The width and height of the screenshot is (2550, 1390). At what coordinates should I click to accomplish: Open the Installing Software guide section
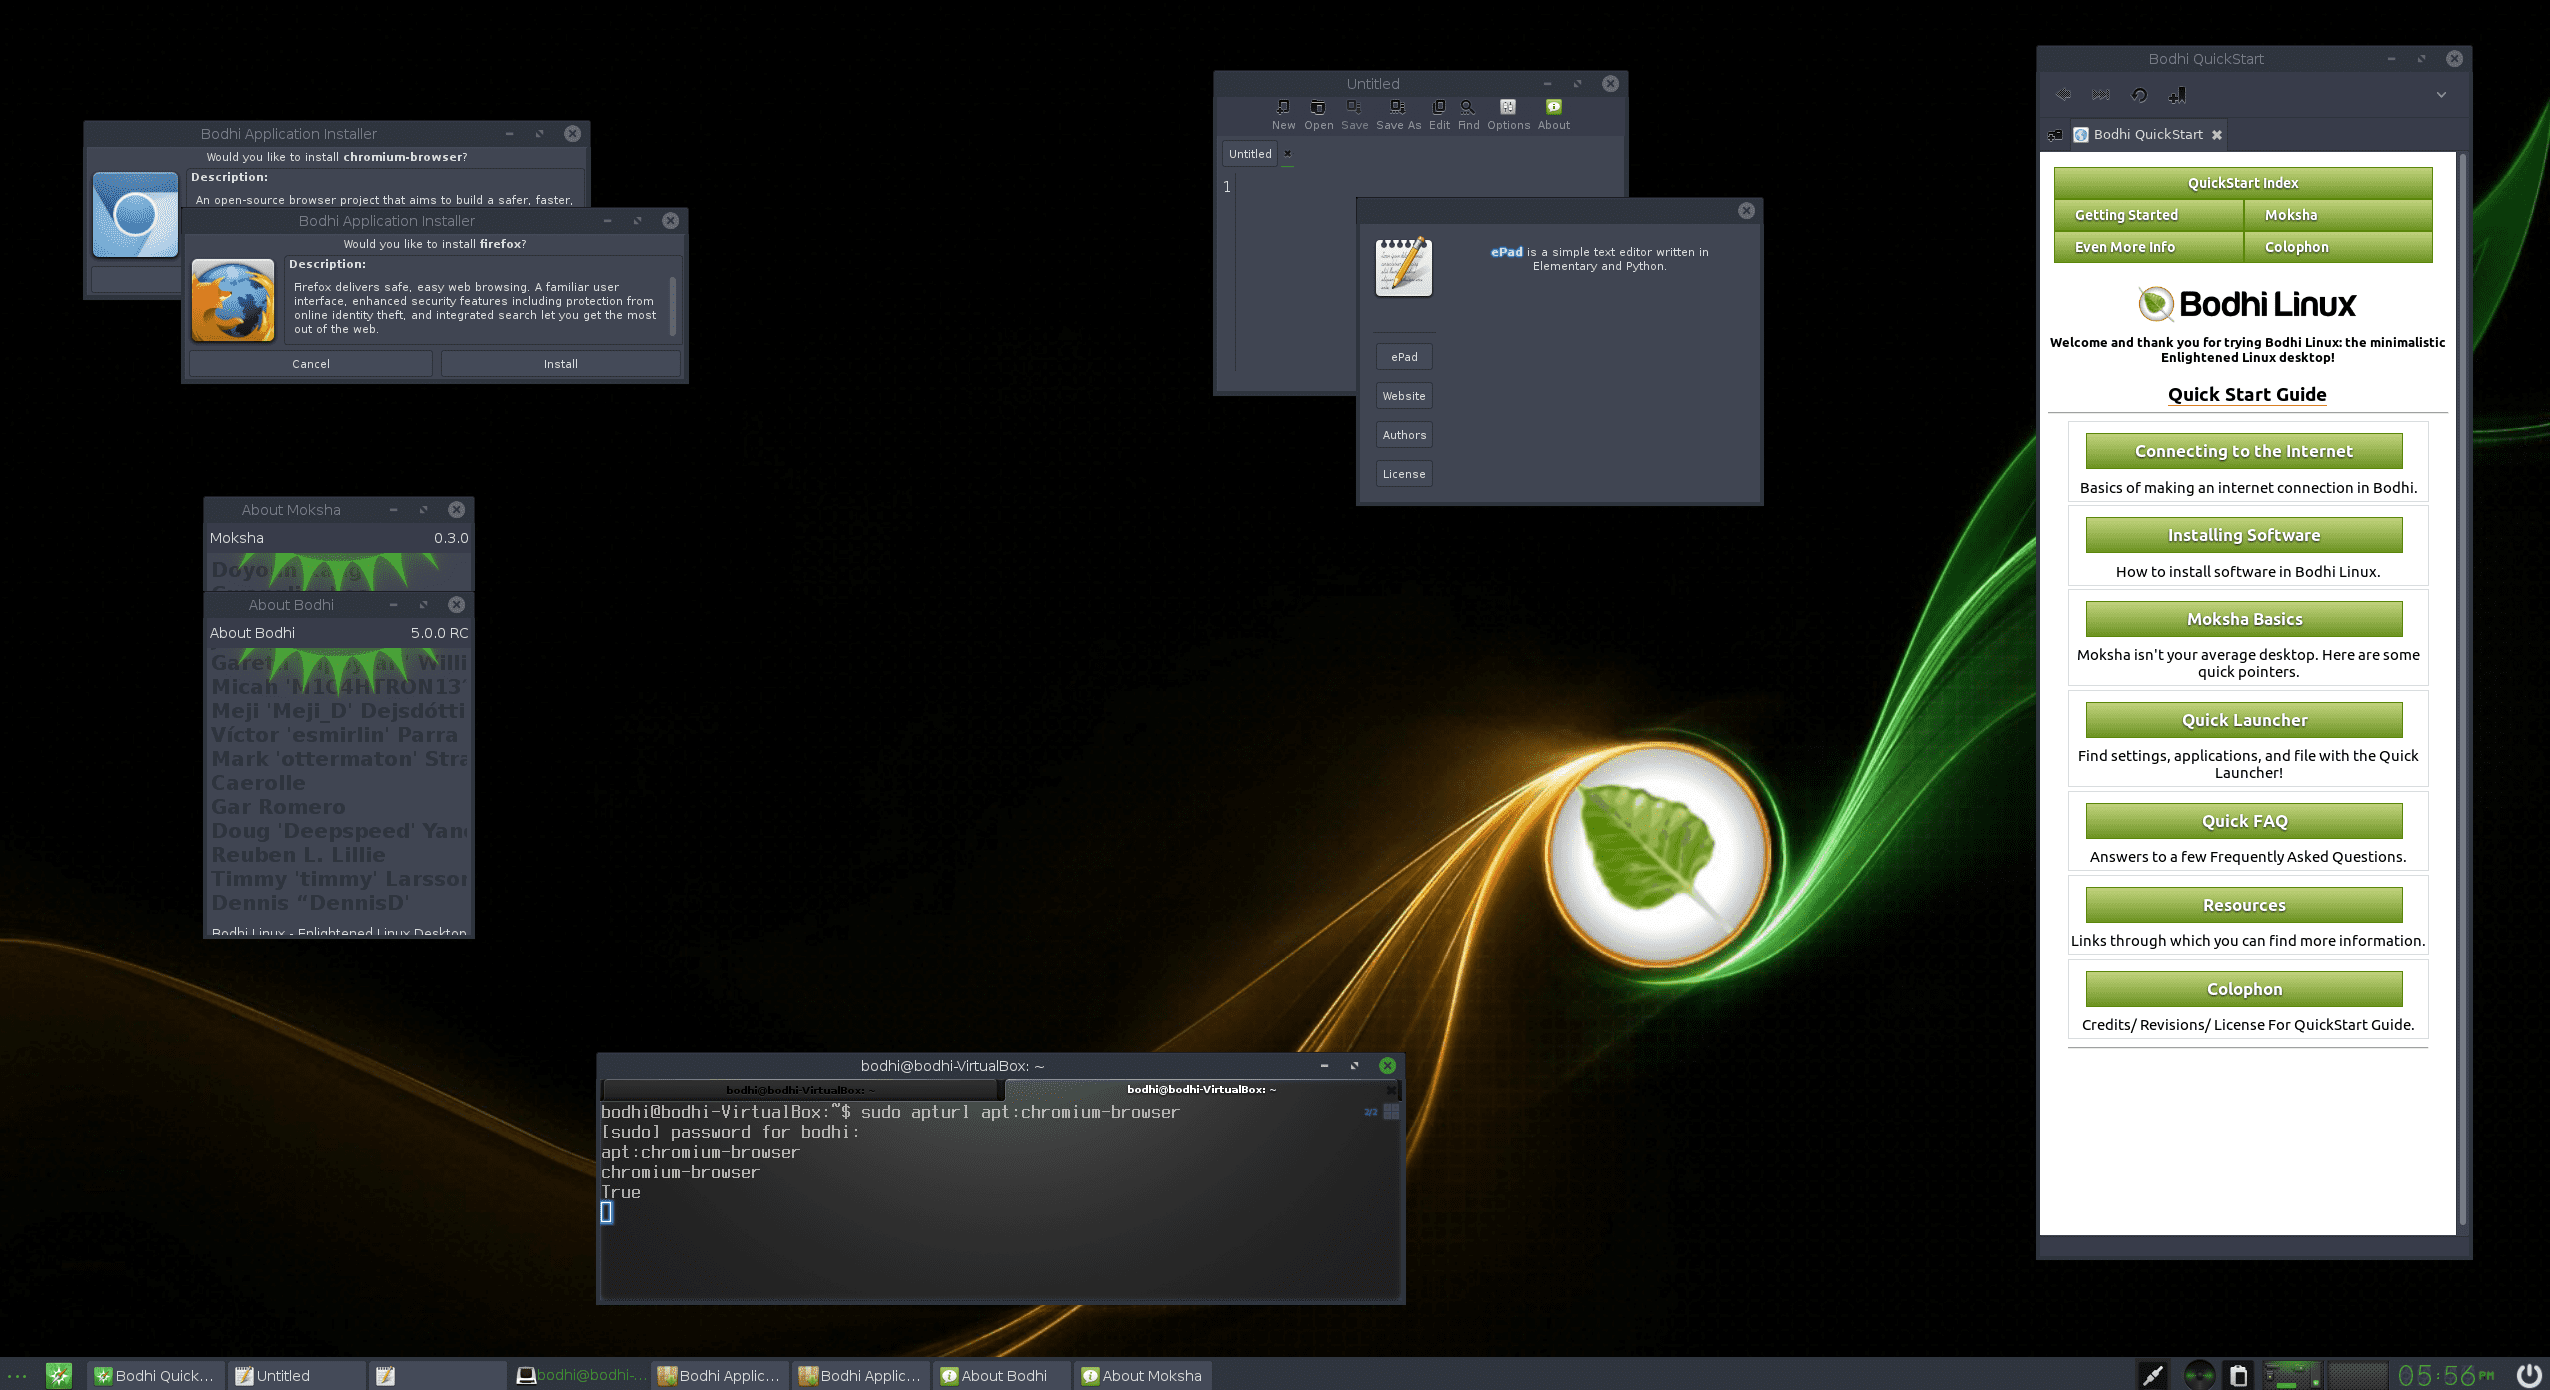2242,534
